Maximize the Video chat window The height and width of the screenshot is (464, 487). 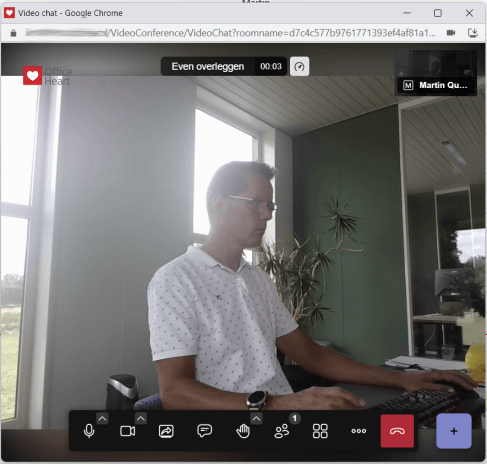(x=438, y=13)
